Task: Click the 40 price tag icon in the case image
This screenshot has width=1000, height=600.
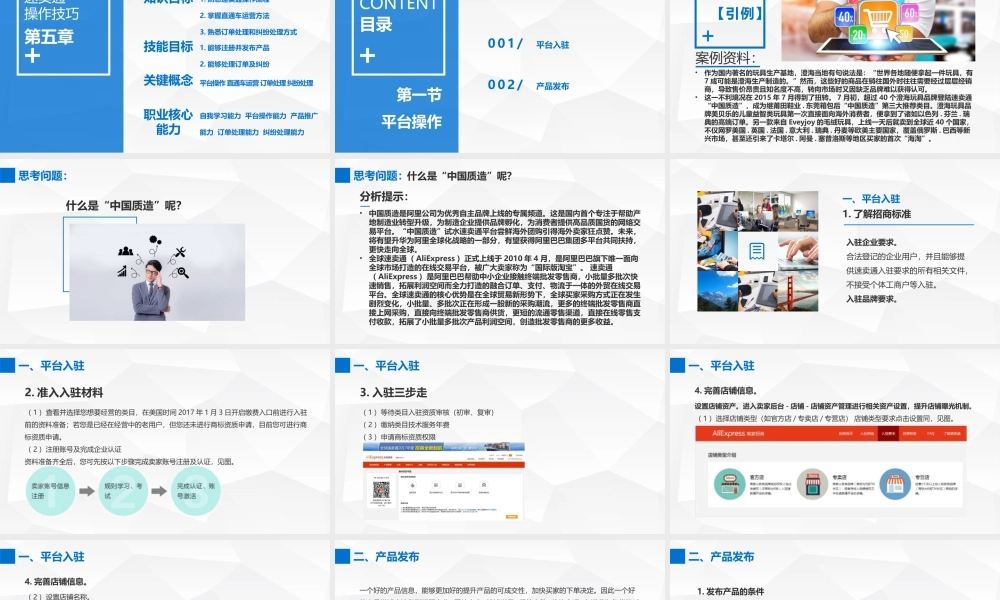Action: pos(843,15)
